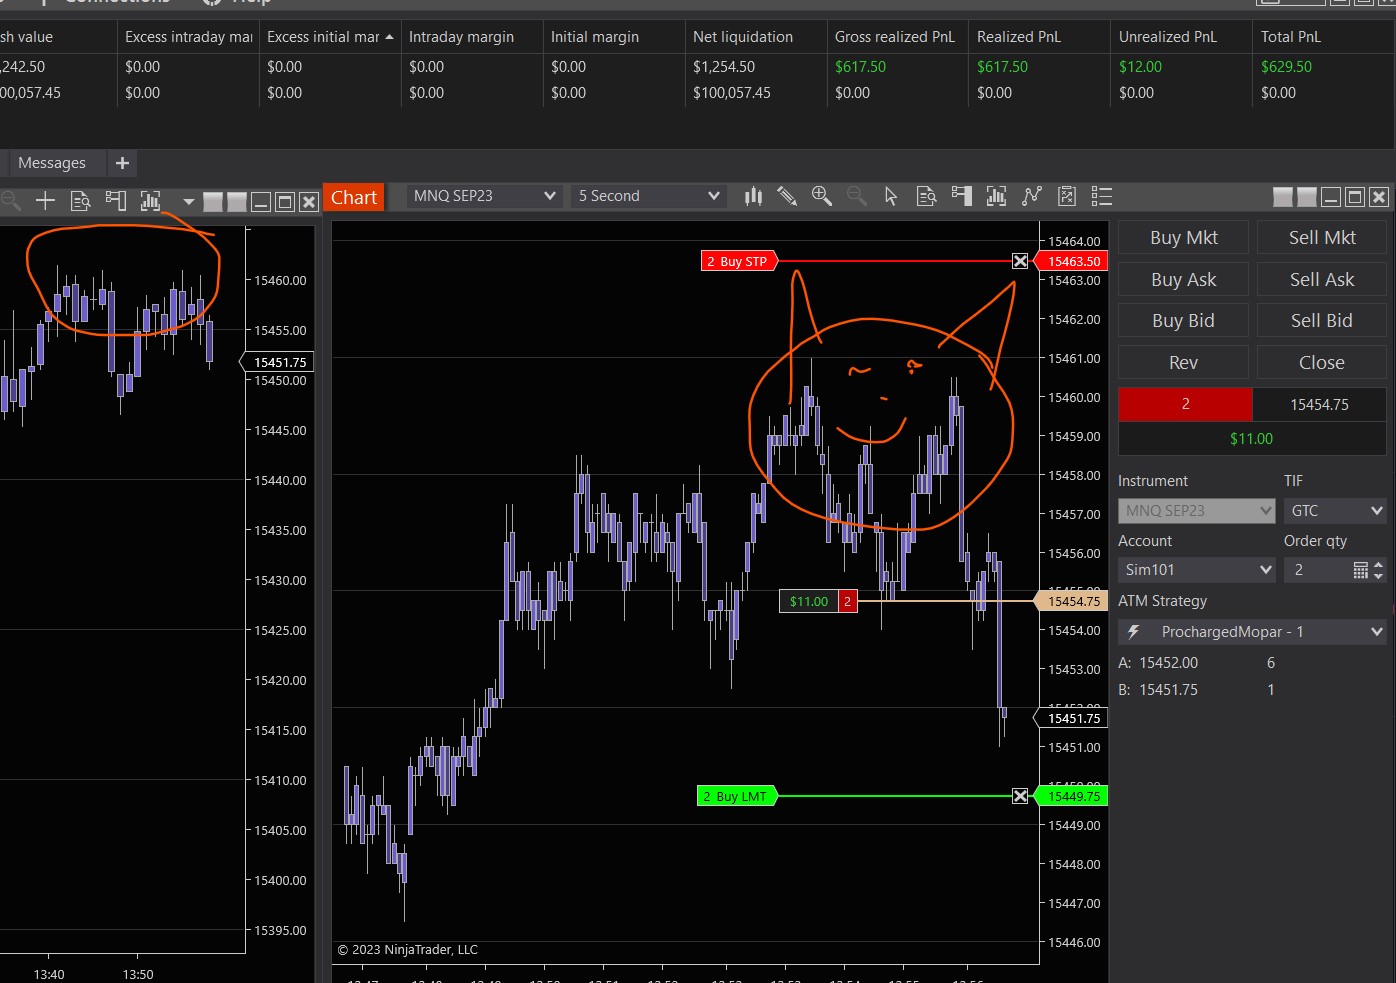Open indicators icon in left chart toolbar

point(150,201)
